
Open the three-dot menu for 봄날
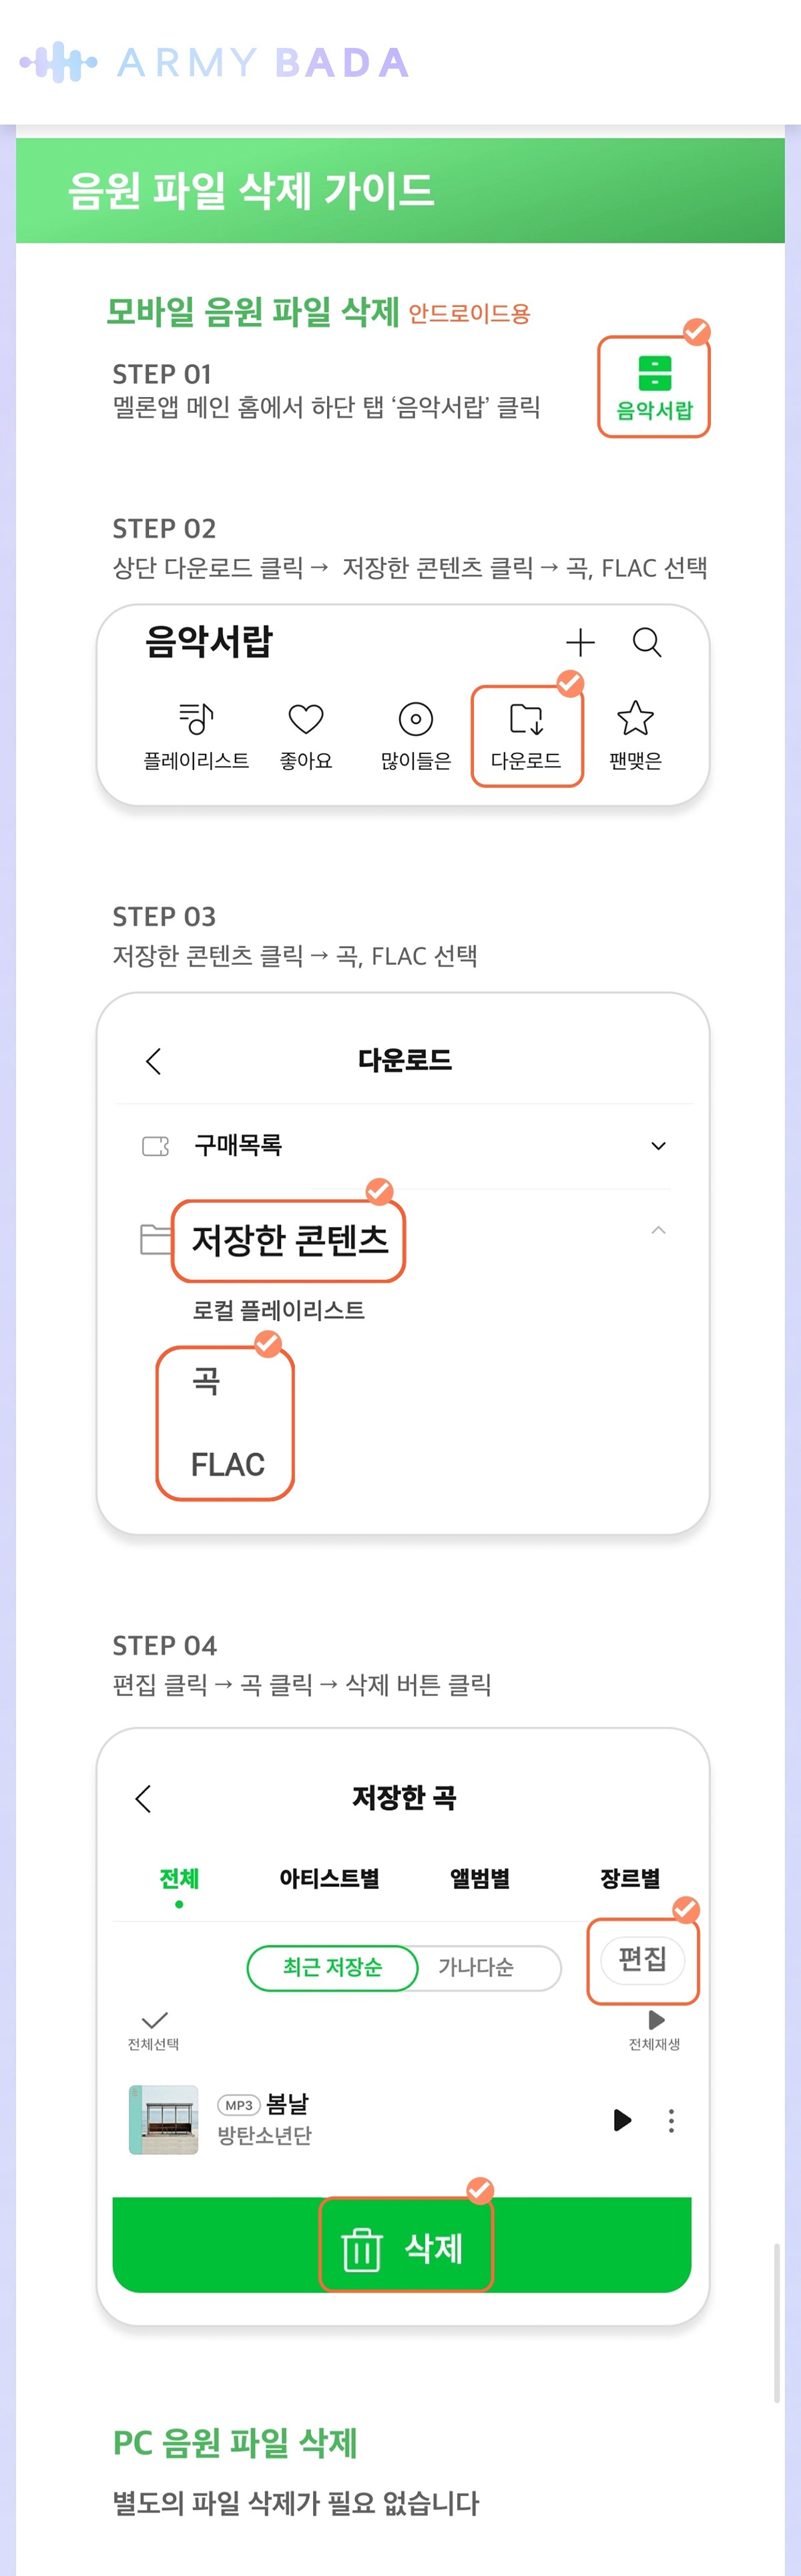pos(671,2121)
